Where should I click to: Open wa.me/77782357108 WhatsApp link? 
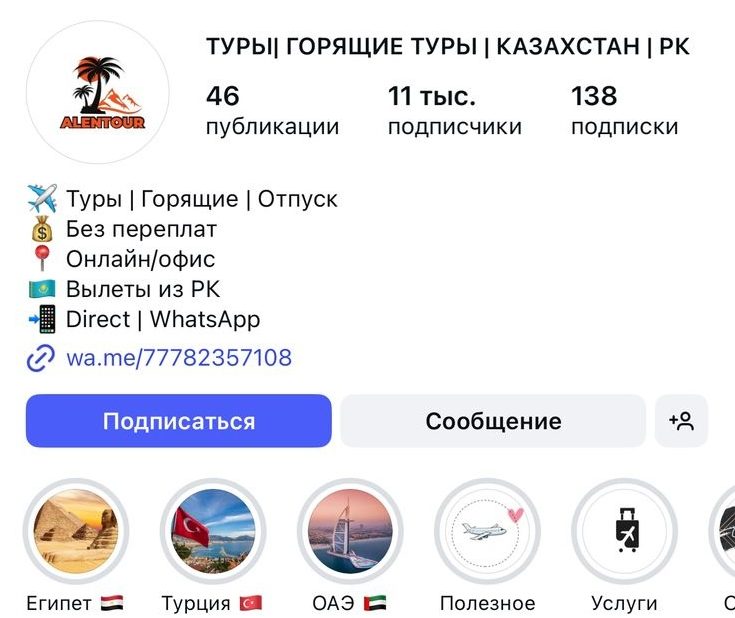(x=179, y=358)
